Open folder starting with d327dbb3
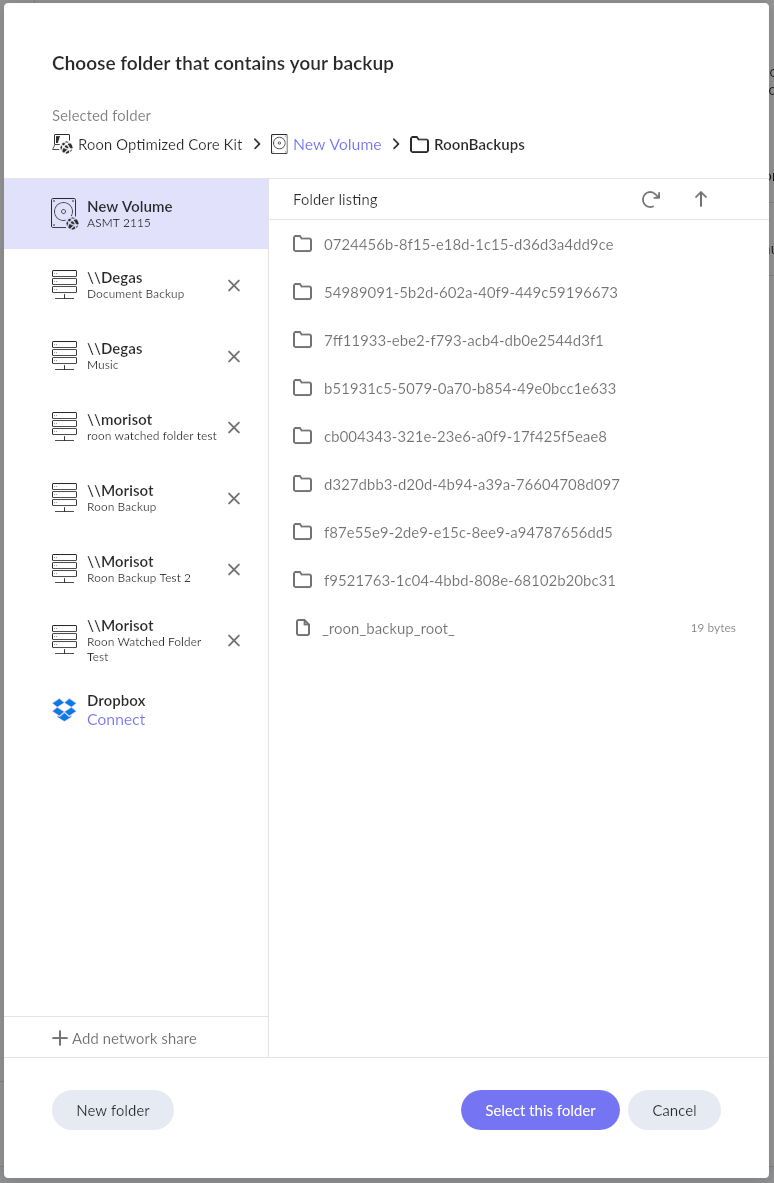Image resolution: width=774 pixels, height=1183 pixels. (x=471, y=484)
